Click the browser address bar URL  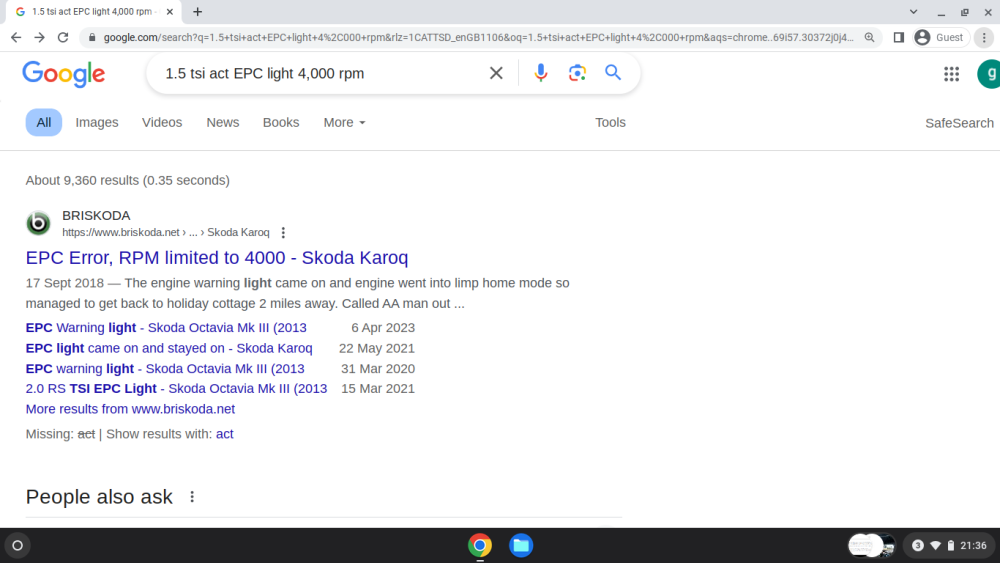point(478,38)
